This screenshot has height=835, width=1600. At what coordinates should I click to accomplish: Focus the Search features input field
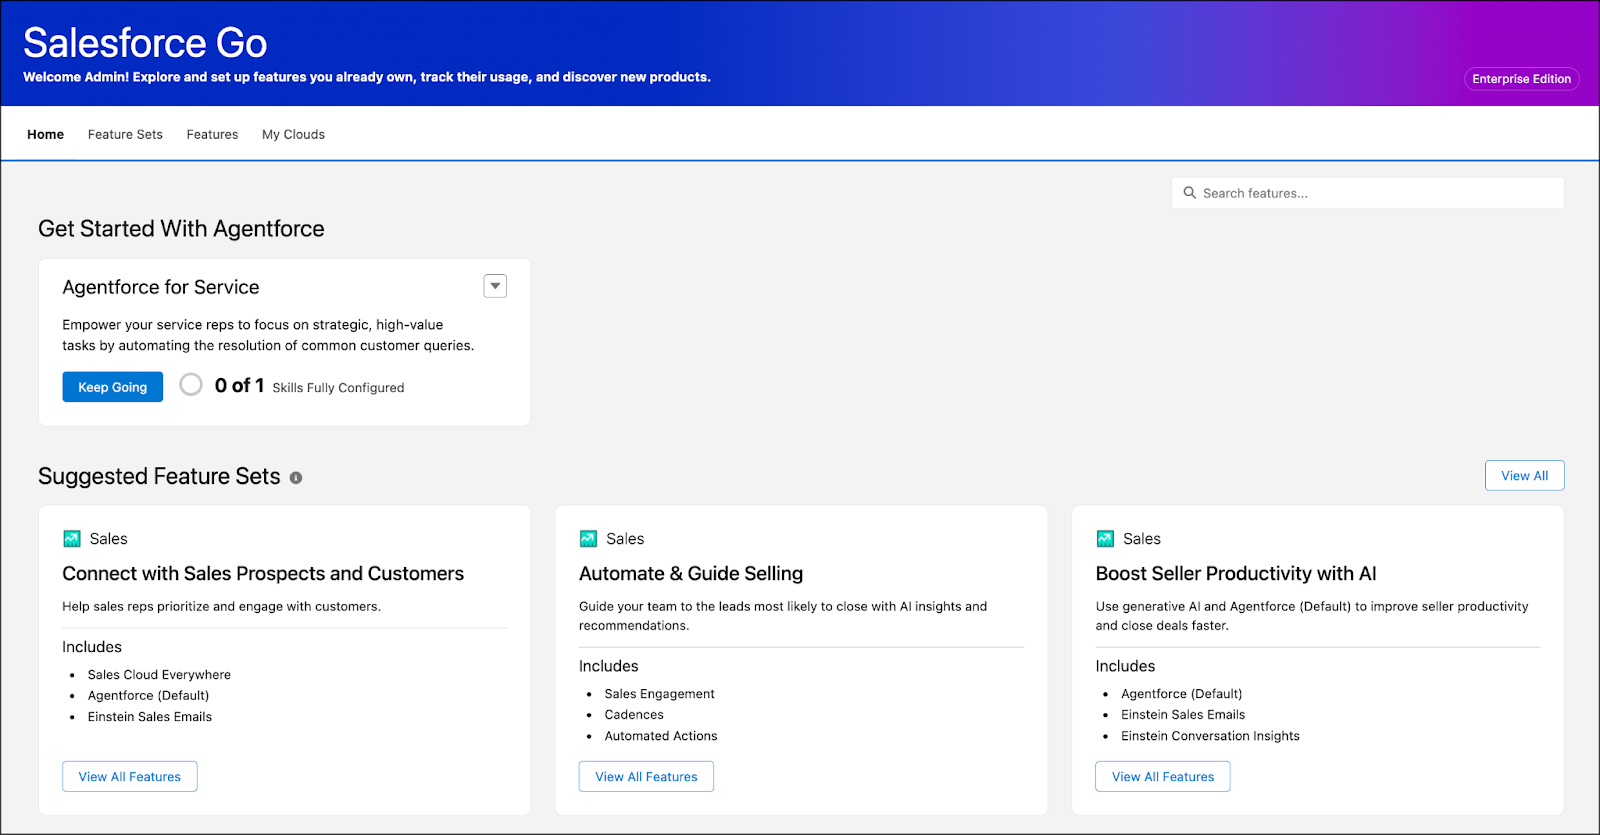[1368, 193]
